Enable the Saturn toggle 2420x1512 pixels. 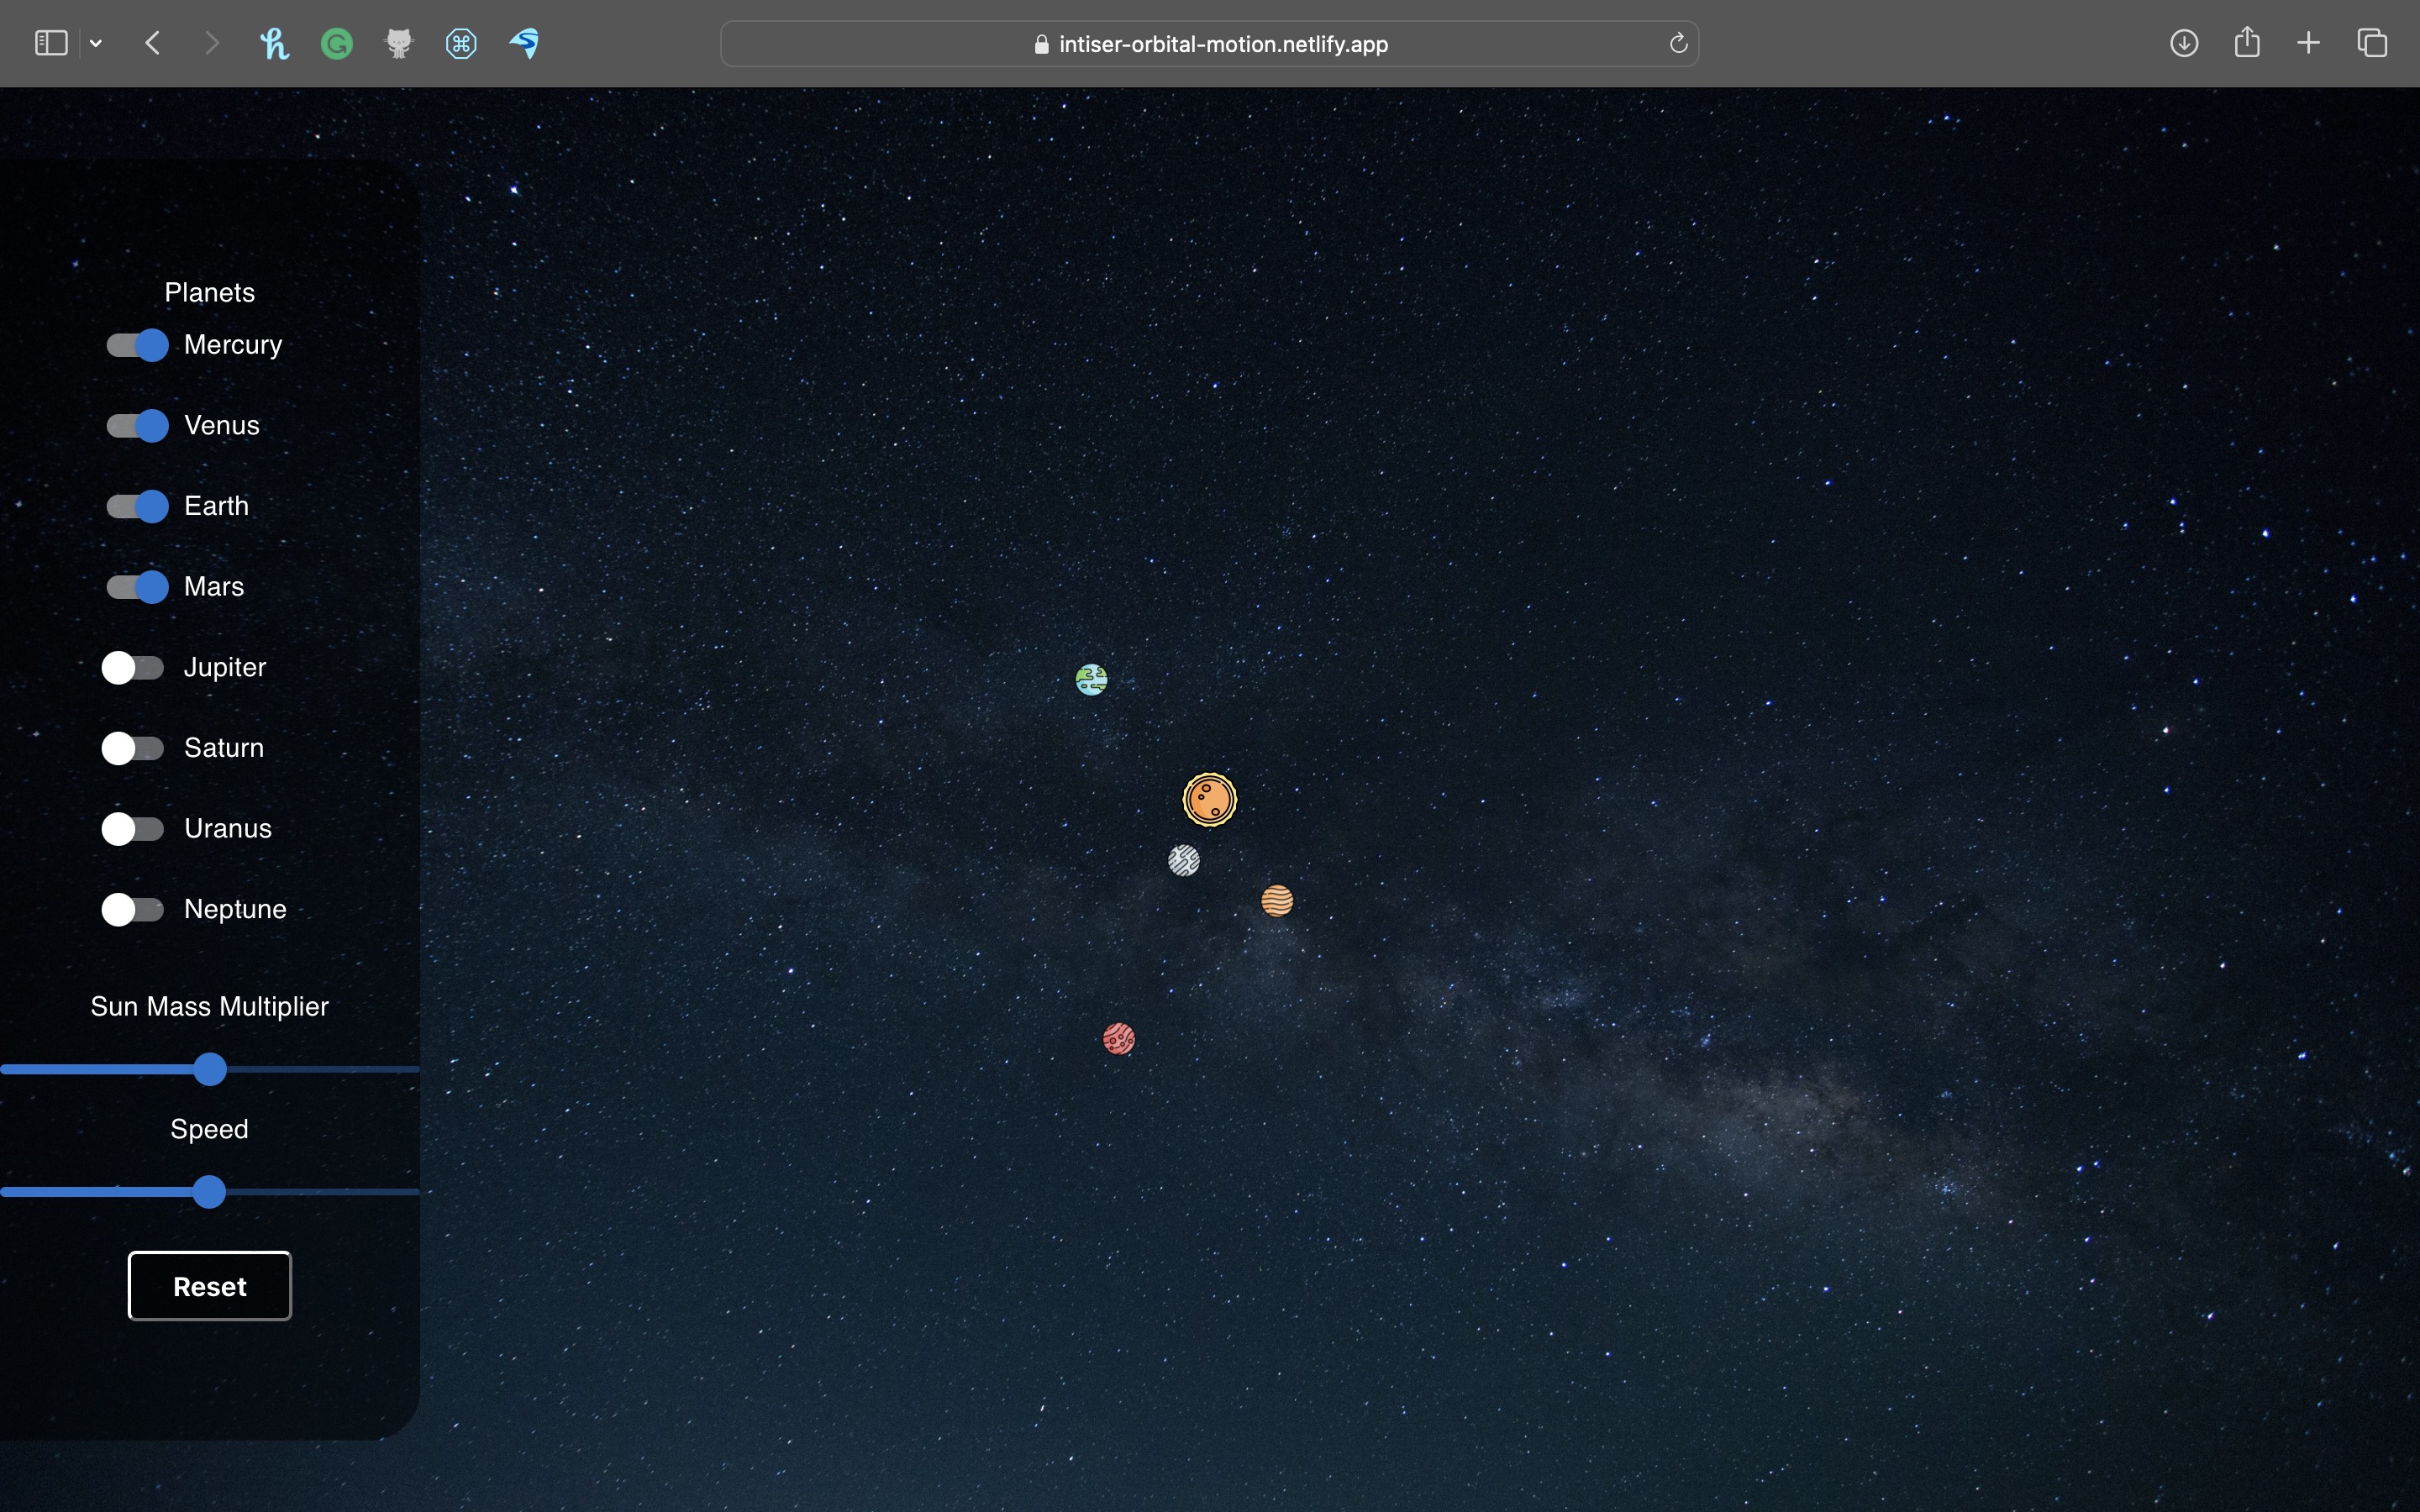(133, 748)
